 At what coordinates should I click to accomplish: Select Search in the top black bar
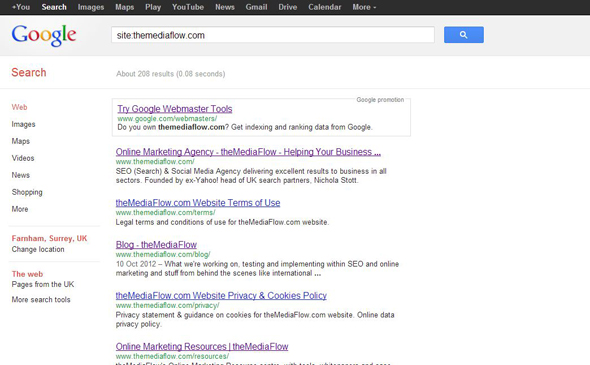[x=54, y=7]
